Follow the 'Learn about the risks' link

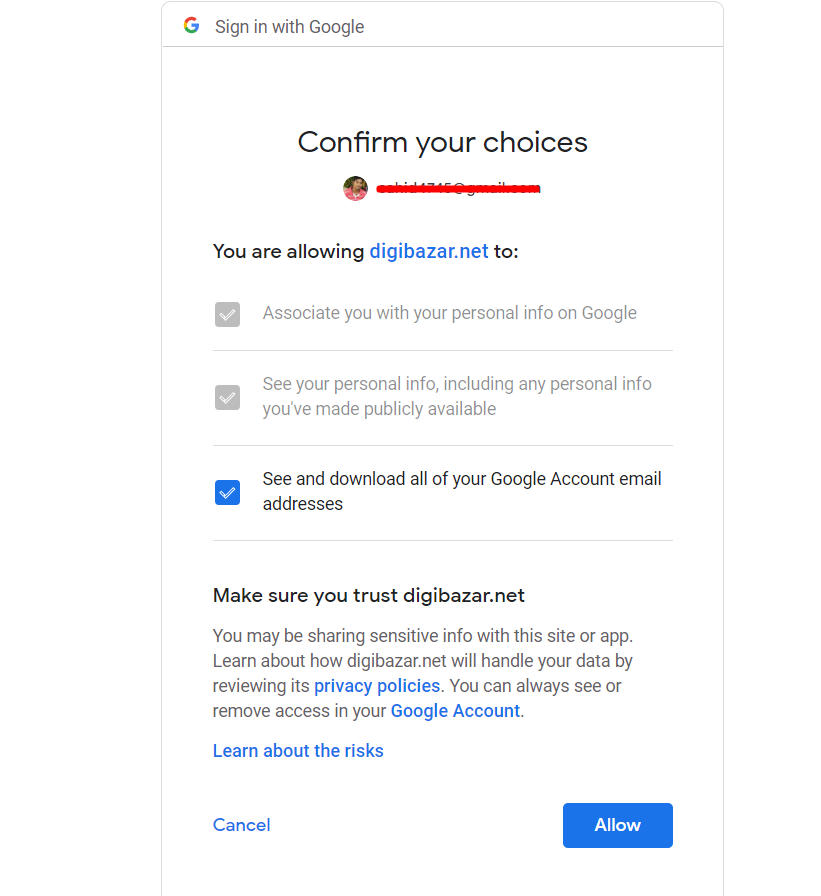pos(298,751)
